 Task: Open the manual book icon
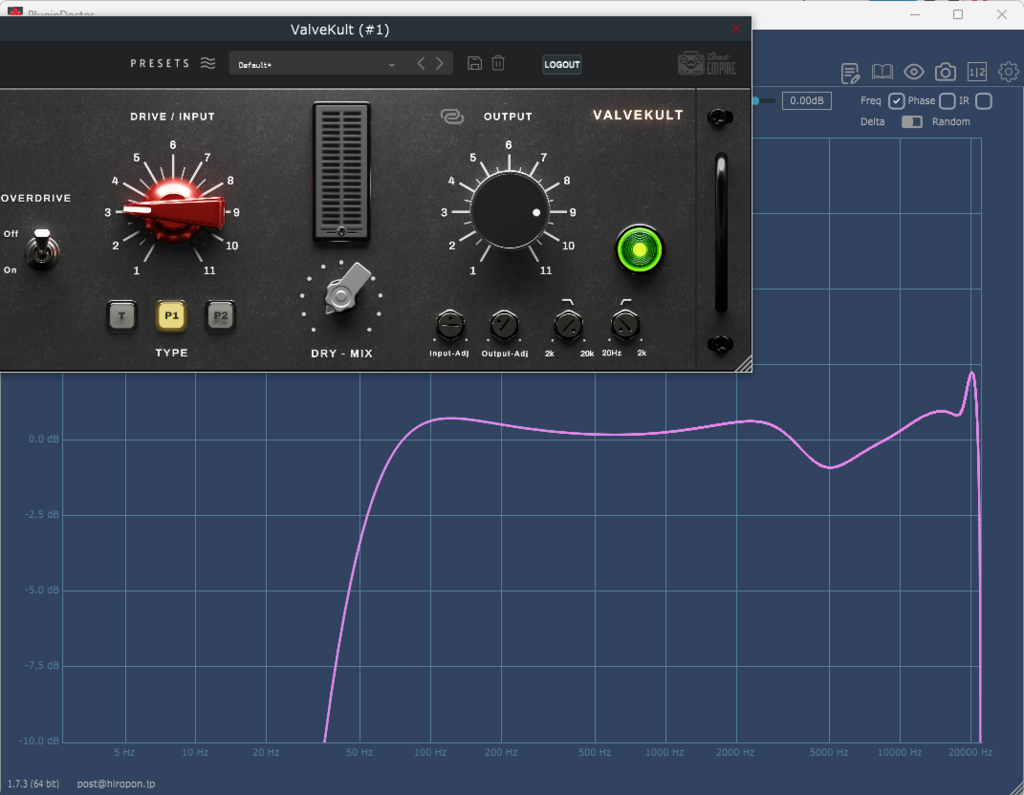pos(882,72)
